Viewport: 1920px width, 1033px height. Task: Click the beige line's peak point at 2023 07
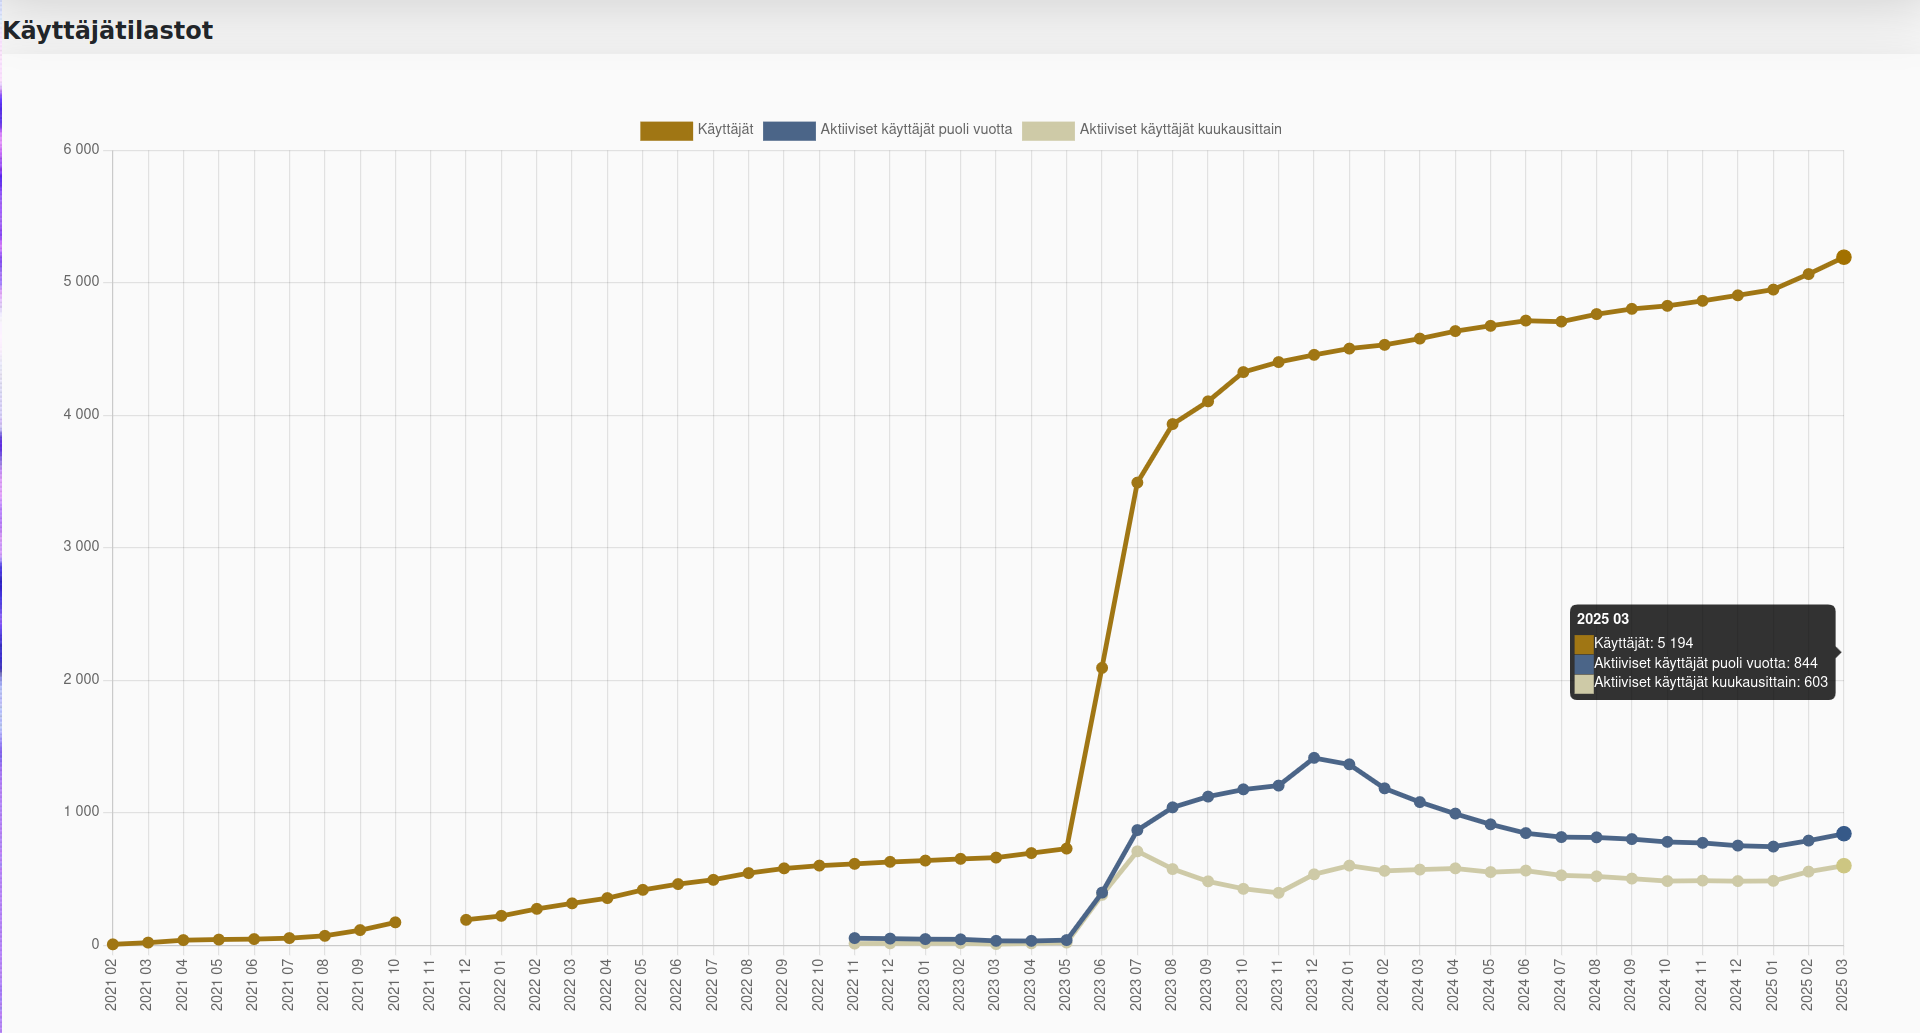tap(1137, 851)
